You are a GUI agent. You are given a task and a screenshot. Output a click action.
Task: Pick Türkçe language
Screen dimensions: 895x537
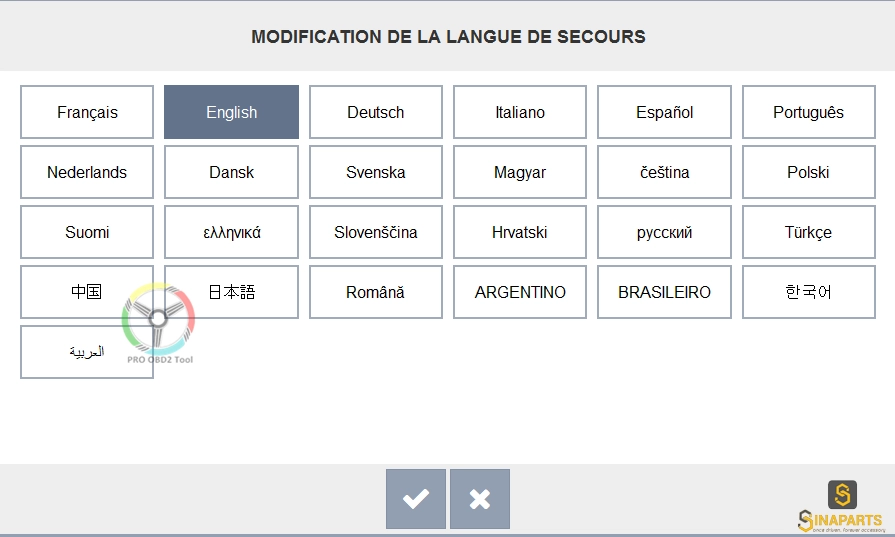[x=808, y=232]
